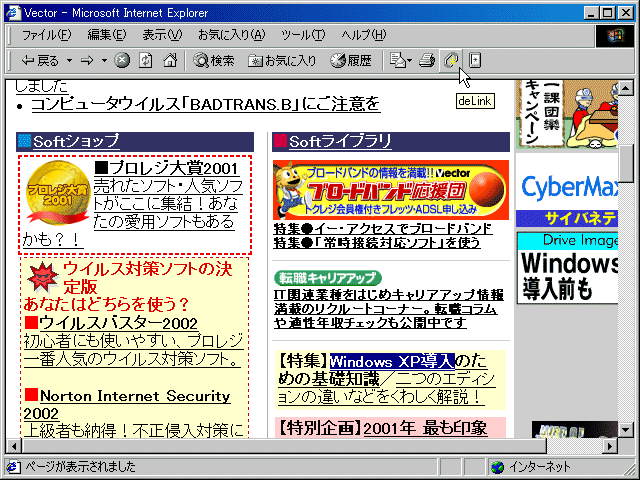Click the Mail toolbar icon
Image resolution: width=640 pixels, height=480 pixels.
[x=397, y=61]
